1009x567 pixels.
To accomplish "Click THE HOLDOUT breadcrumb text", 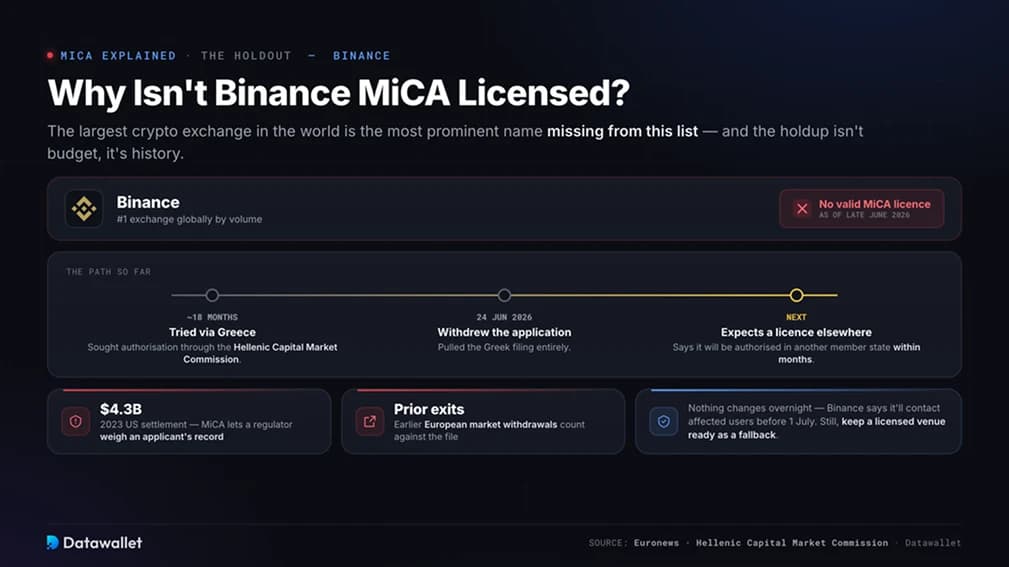I will (246, 56).
